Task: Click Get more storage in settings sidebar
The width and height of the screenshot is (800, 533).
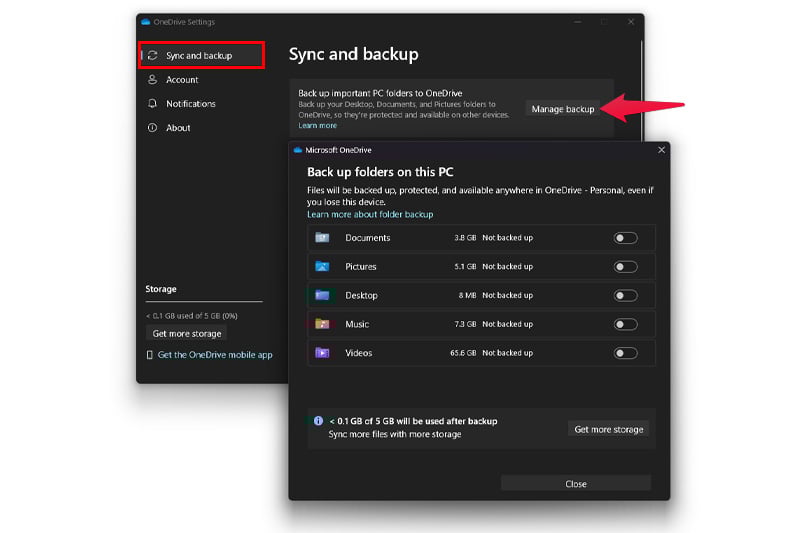Action: pos(187,334)
